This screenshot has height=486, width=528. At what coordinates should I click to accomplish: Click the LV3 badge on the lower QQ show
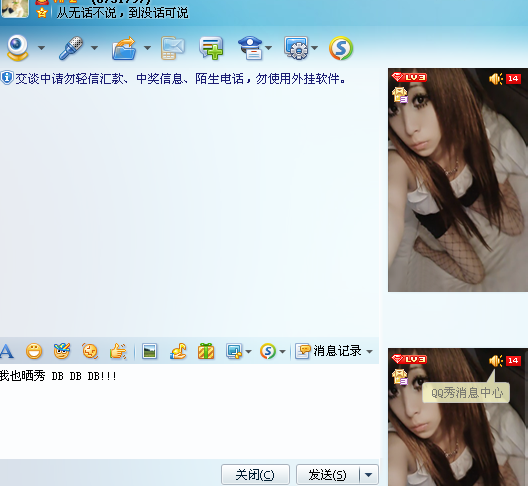click(409, 359)
